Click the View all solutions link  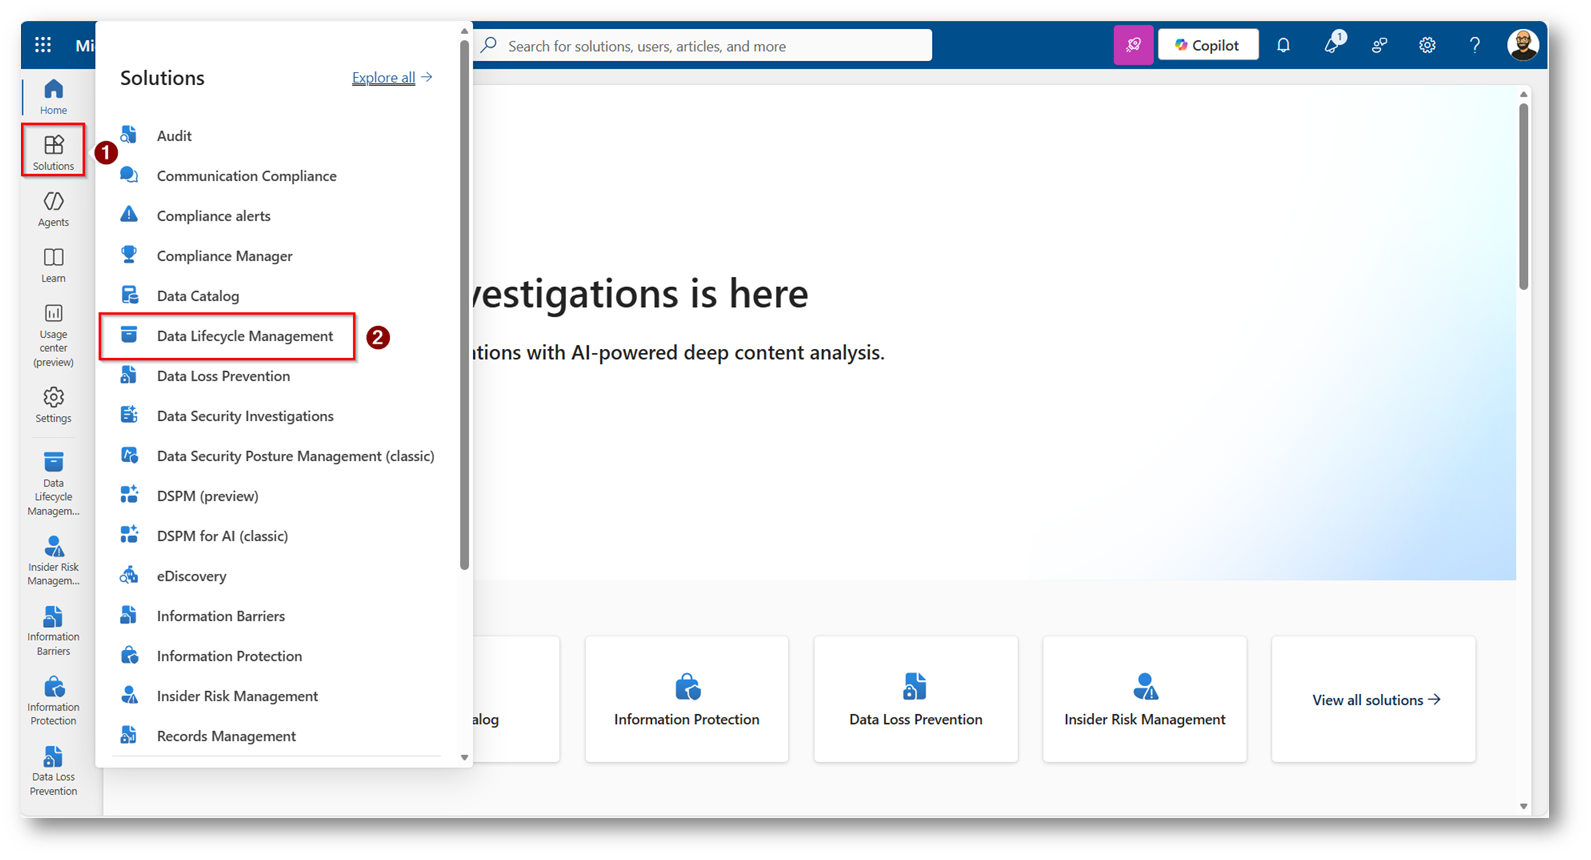click(1376, 700)
